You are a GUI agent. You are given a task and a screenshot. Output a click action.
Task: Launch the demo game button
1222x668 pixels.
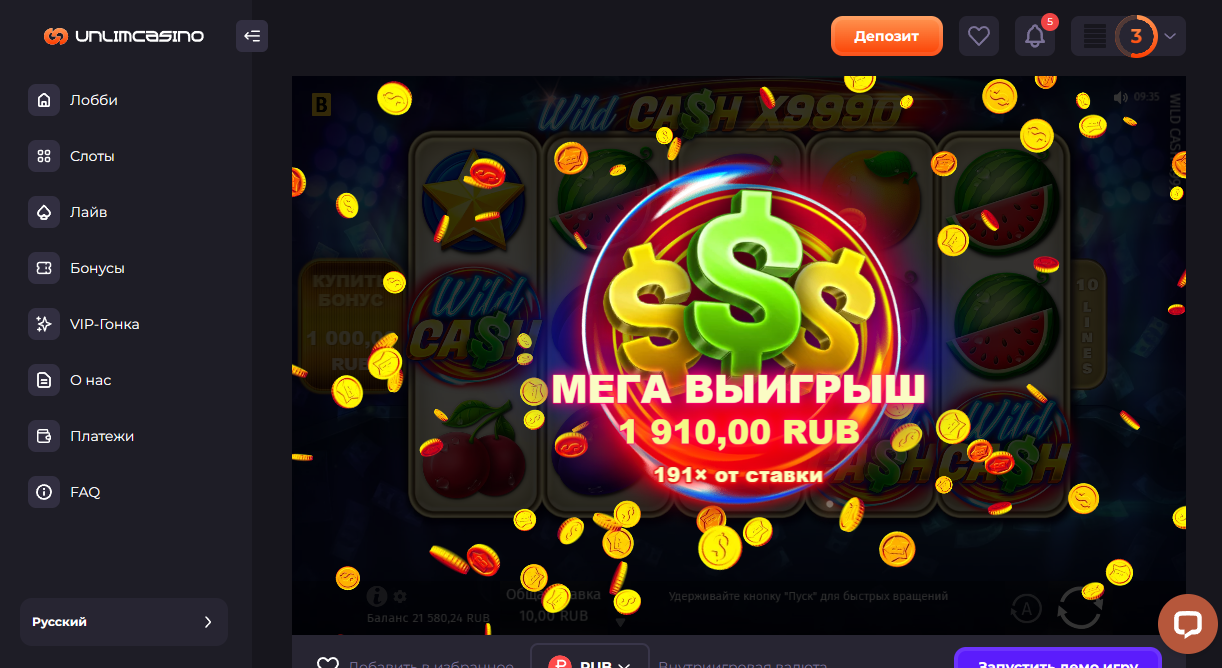click(x=1058, y=660)
